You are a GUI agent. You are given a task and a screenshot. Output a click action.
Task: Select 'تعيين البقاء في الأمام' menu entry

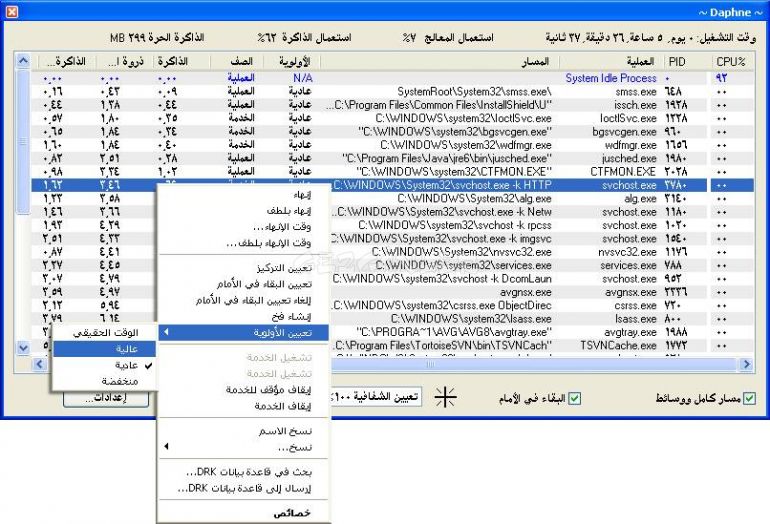point(244,284)
